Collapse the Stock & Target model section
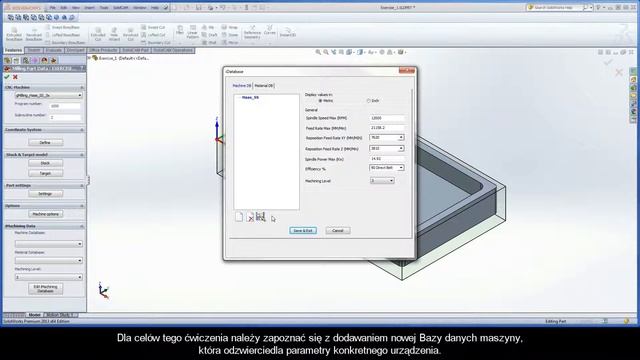640x360 pixels. [82, 155]
